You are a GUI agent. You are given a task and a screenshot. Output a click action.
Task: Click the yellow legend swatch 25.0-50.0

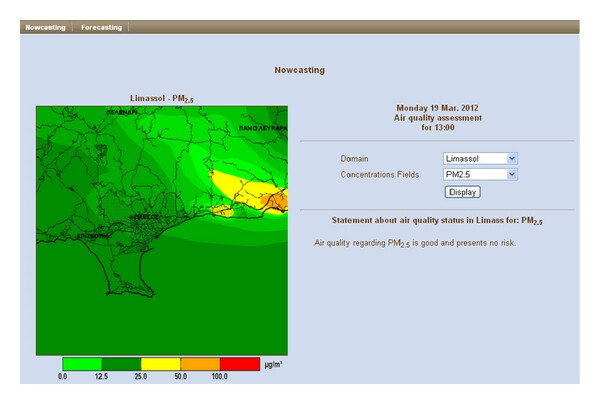click(x=161, y=364)
